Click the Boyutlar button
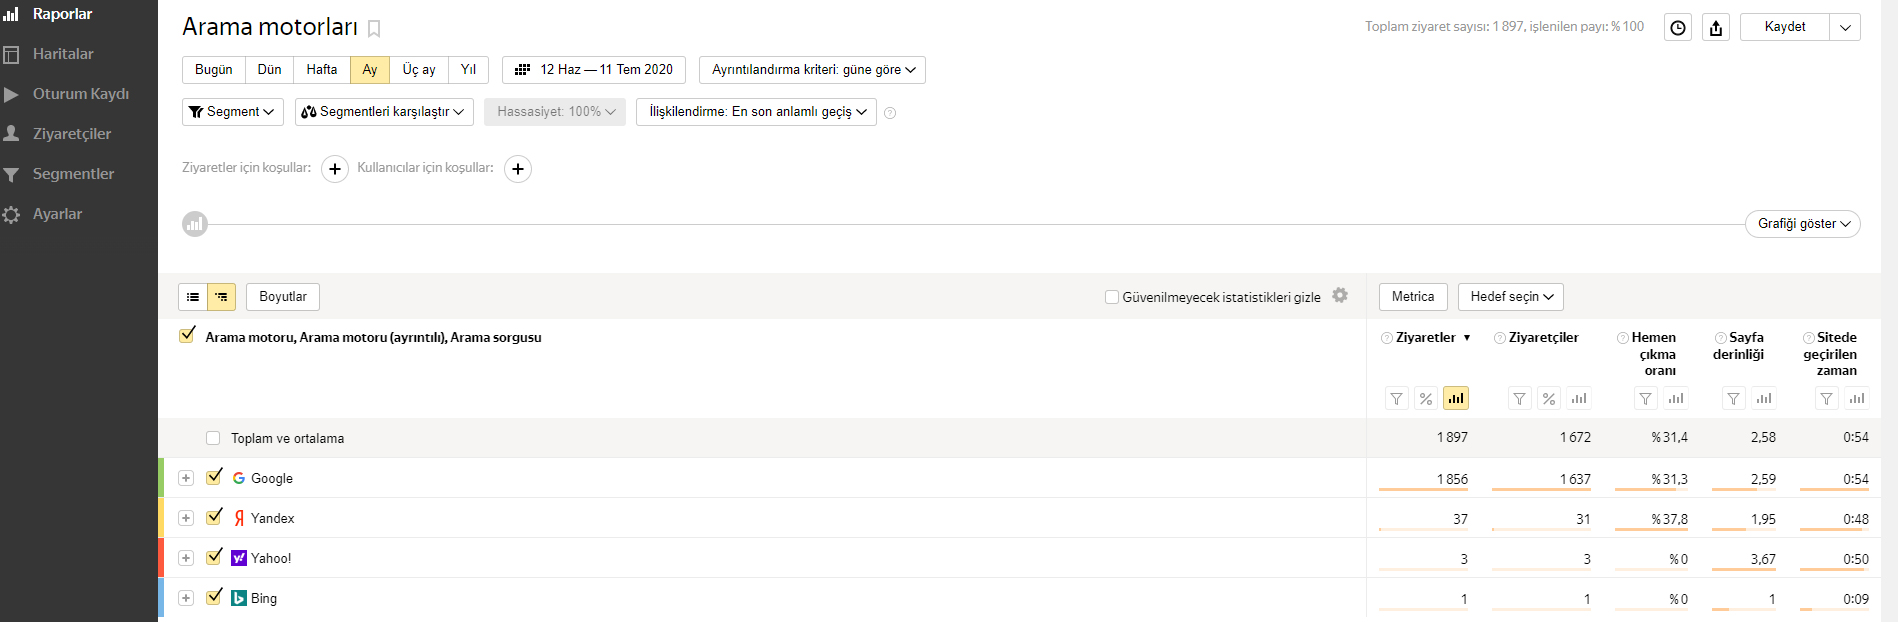 [x=283, y=297]
